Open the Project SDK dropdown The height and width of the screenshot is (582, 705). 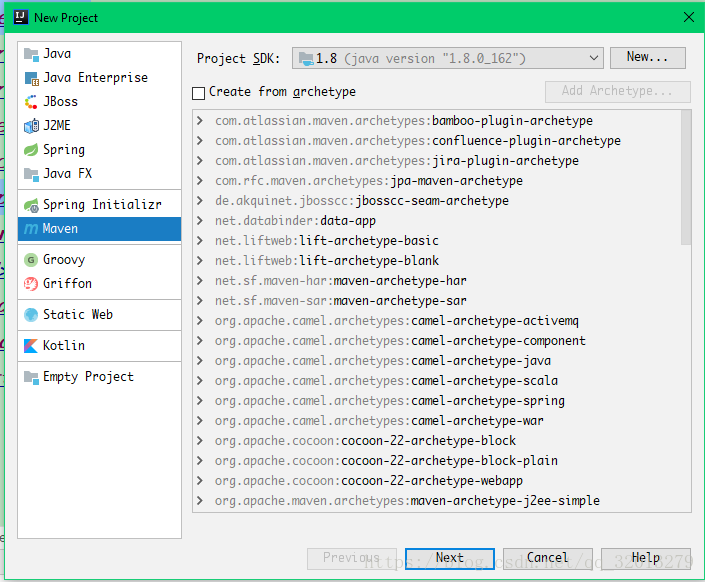tap(447, 58)
